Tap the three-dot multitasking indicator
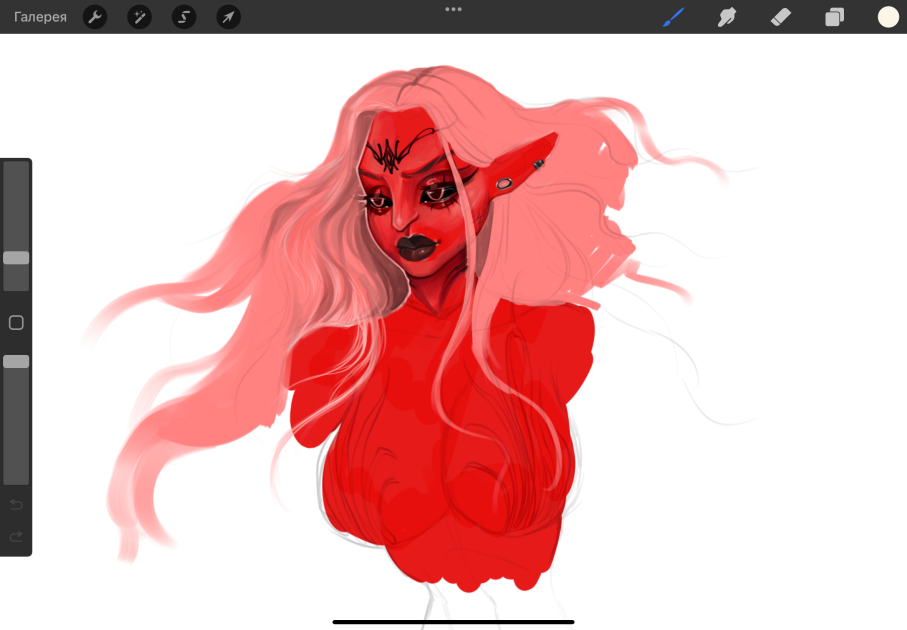Viewport: 907px width, 630px height. point(454,9)
